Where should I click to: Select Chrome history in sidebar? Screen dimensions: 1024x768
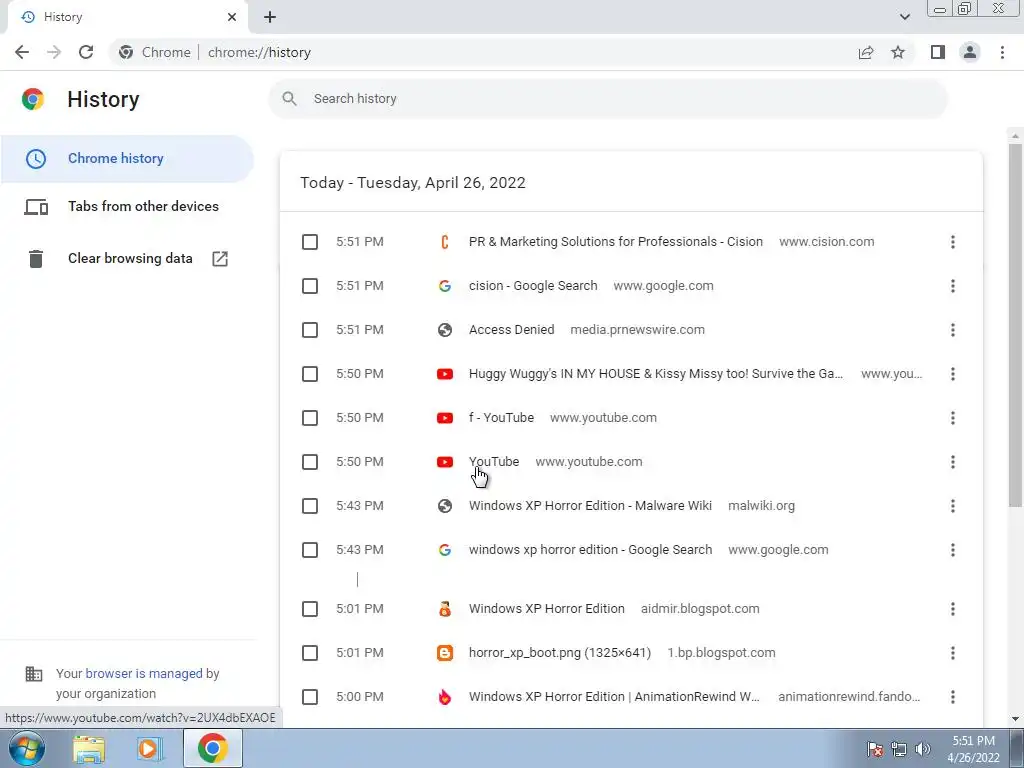click(x=127, y=159)
